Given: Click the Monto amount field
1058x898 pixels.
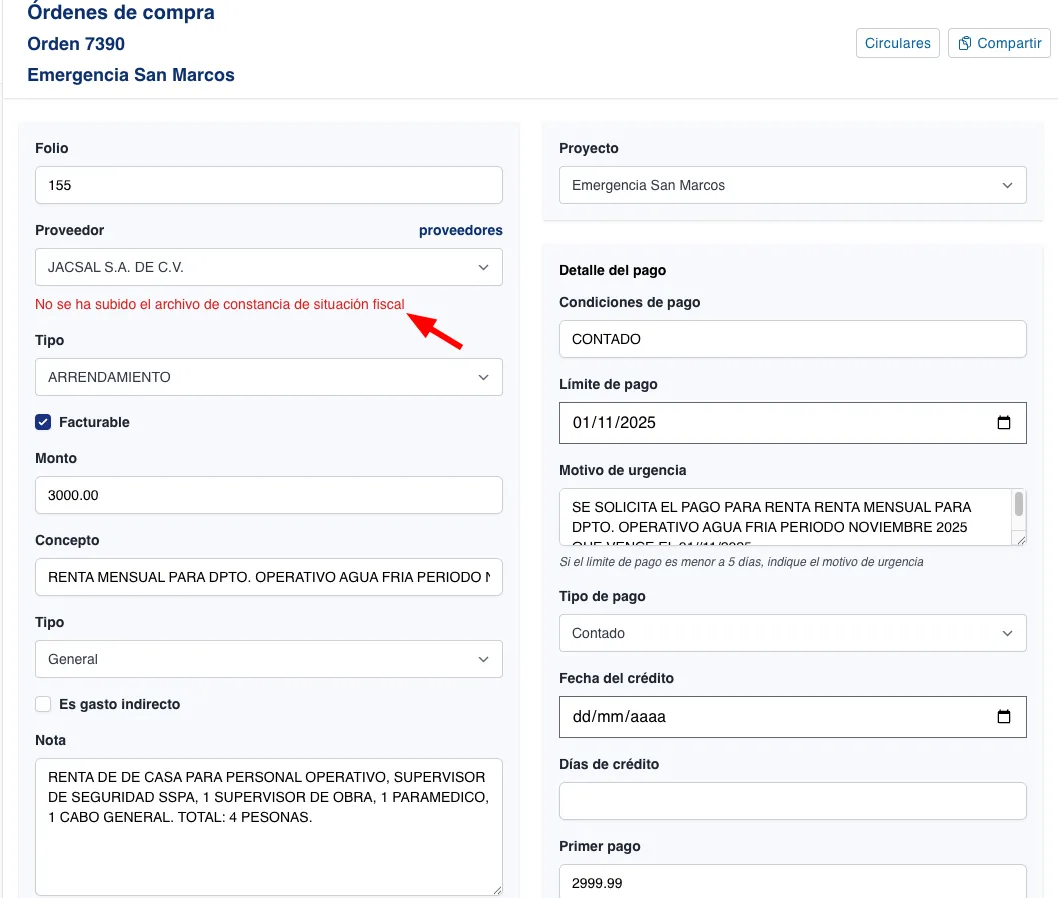Looking at the screenshot, I should [x=268, y=495].
